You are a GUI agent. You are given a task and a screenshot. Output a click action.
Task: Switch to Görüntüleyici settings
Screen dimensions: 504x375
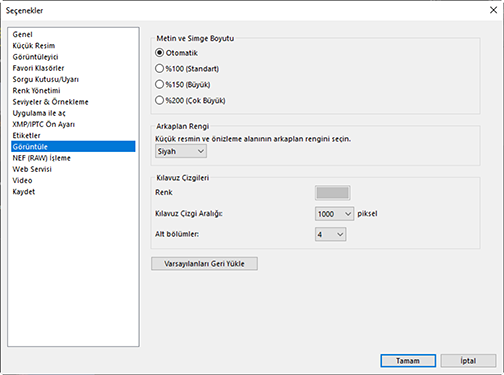tap(73, 57)
